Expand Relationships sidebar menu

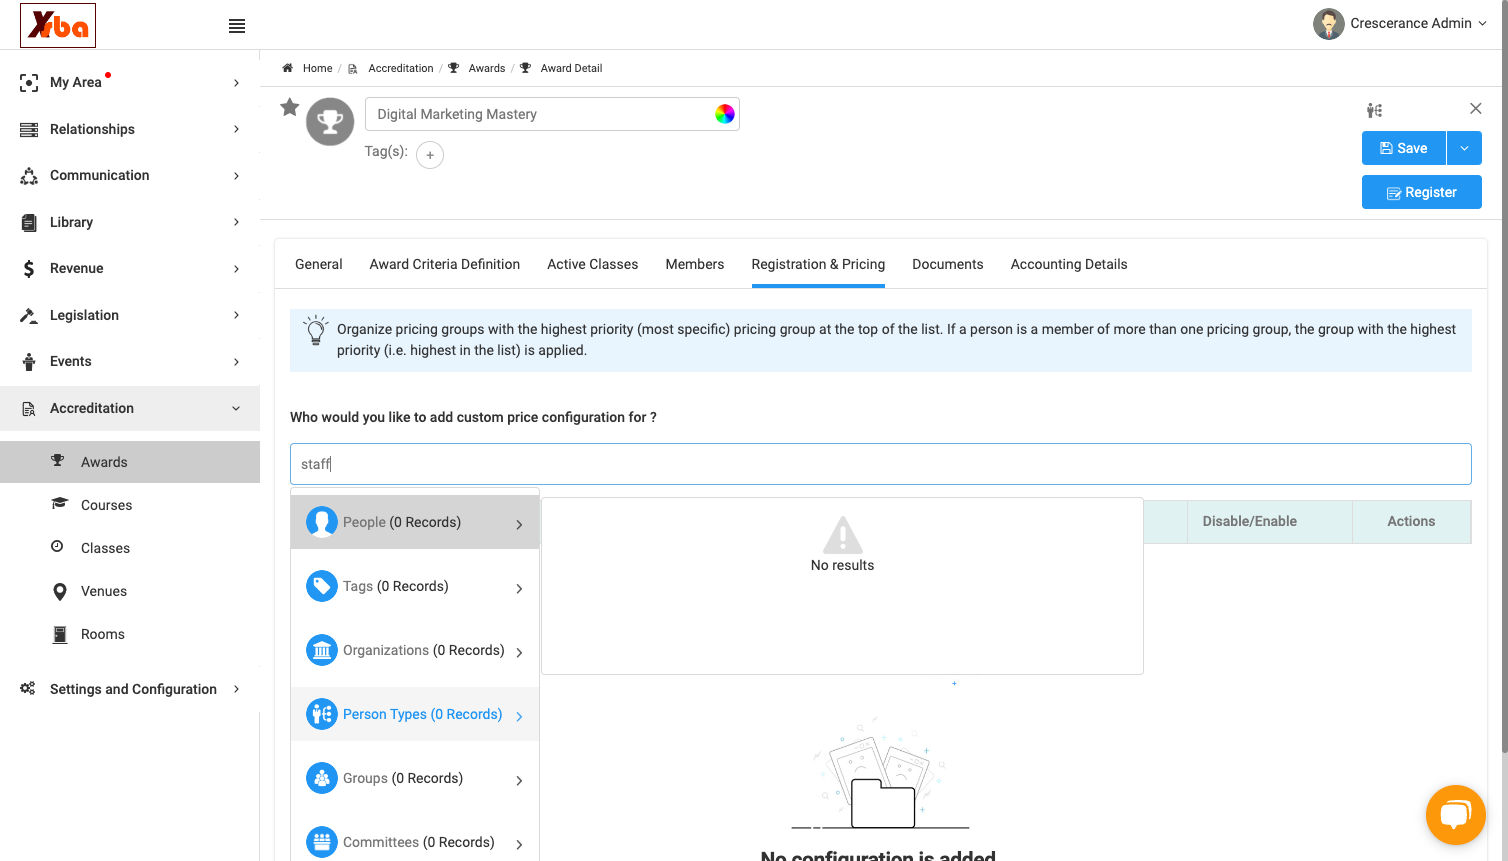tap(130, 129)
